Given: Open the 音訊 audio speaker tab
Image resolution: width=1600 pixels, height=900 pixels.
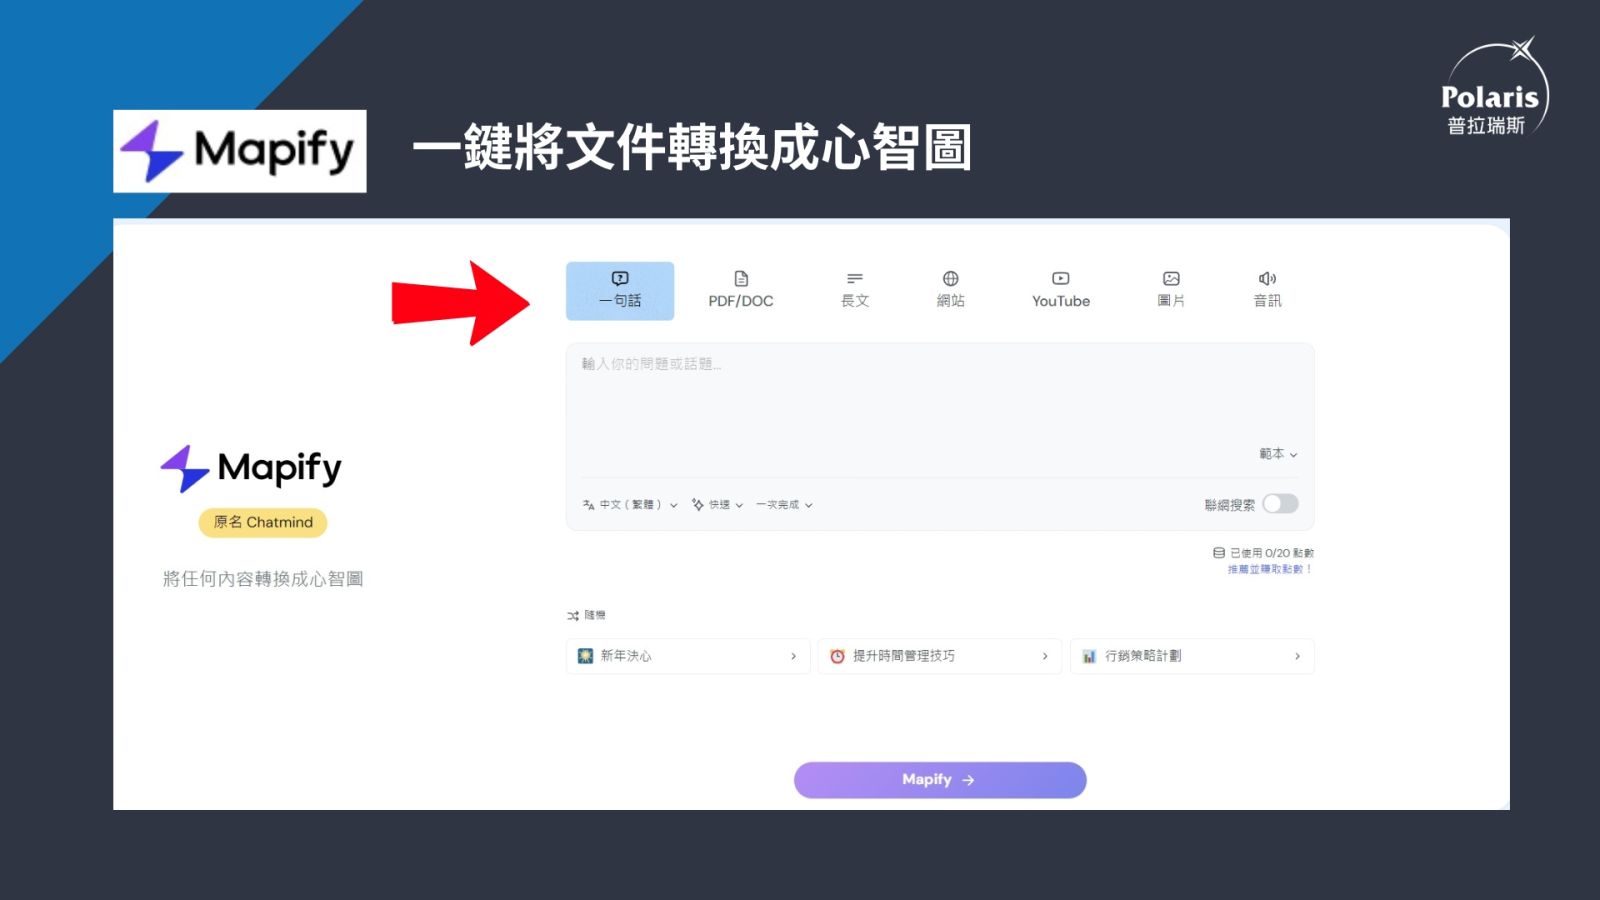Looking at the screenshot, I should click(x=1267, y=291).
